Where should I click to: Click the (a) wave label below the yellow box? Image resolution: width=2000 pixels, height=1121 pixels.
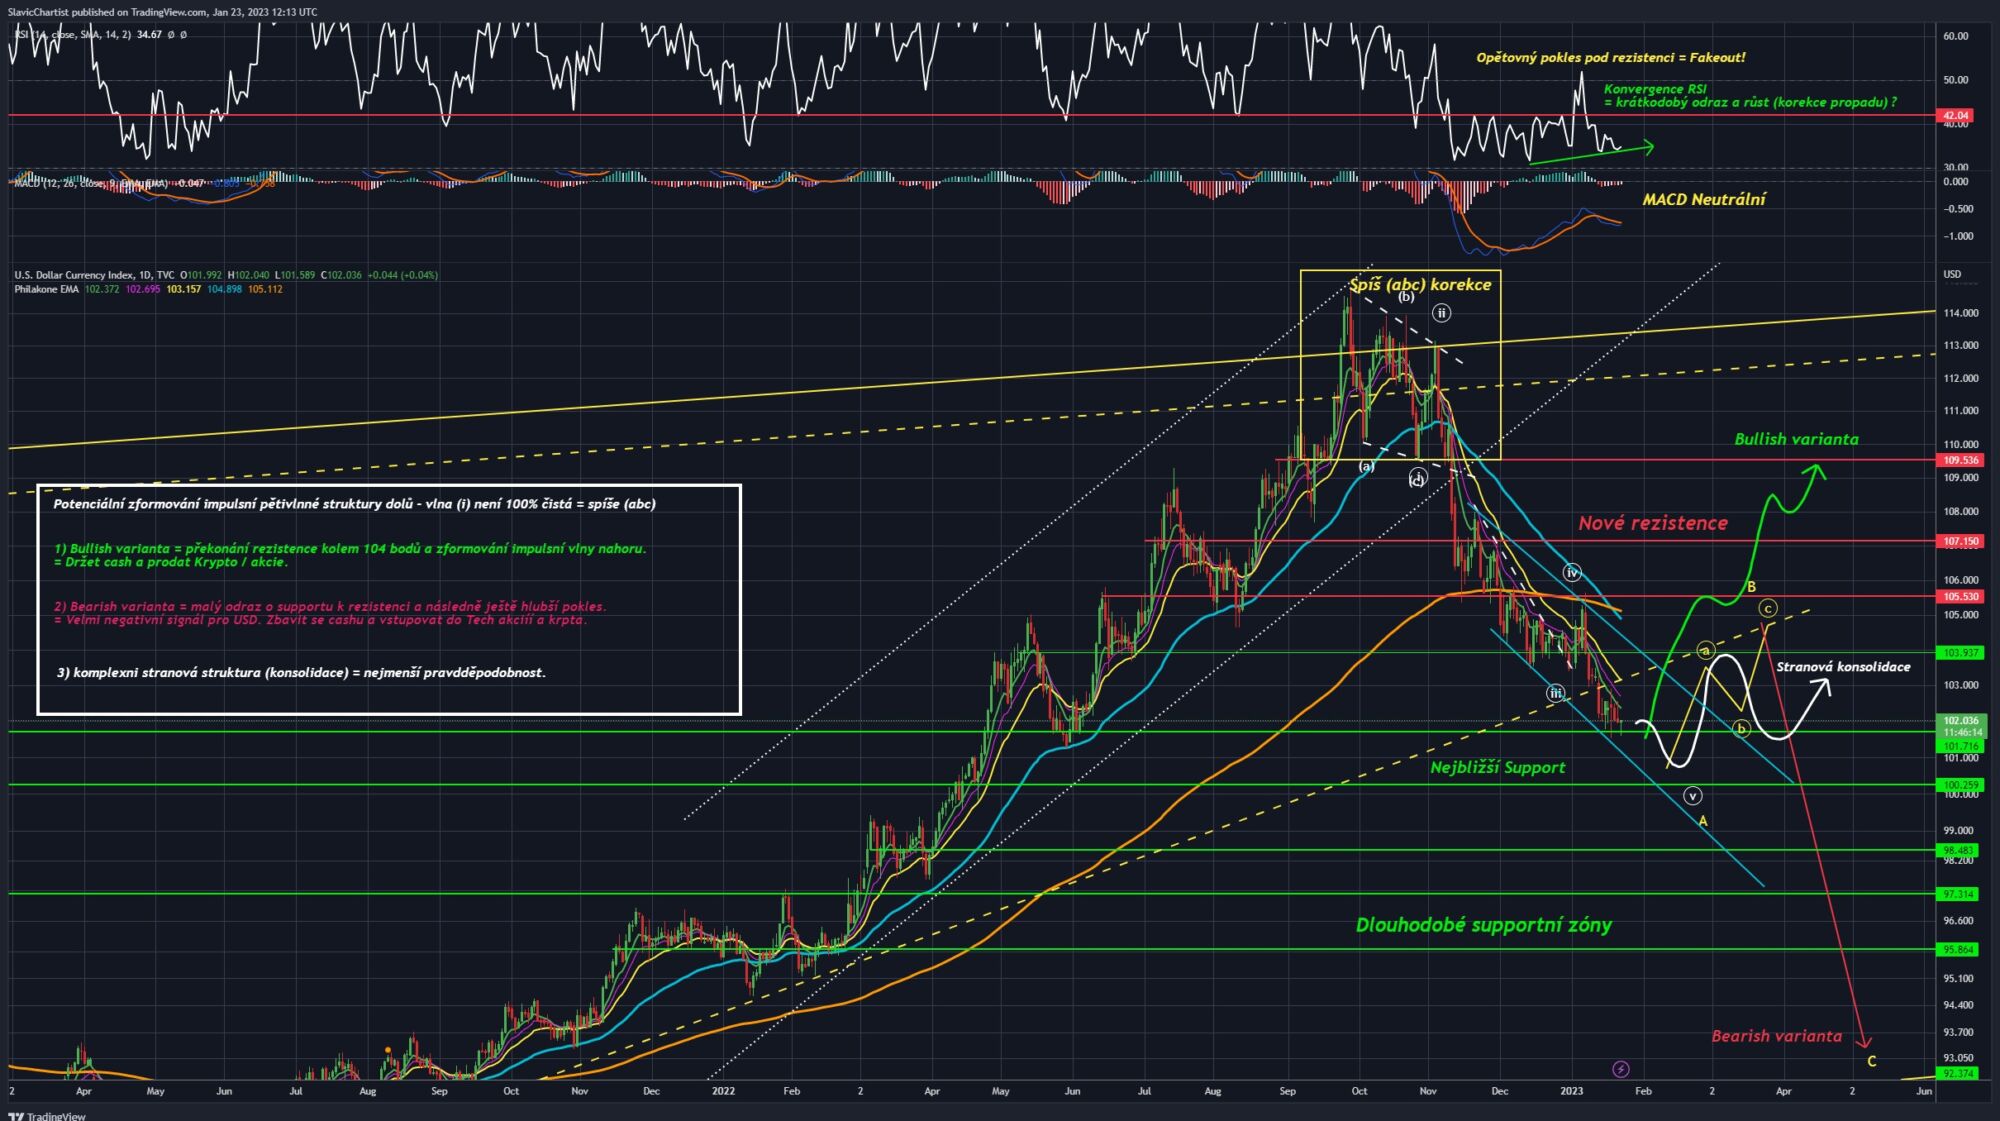pyautogui.click(x=1366, y=466)
